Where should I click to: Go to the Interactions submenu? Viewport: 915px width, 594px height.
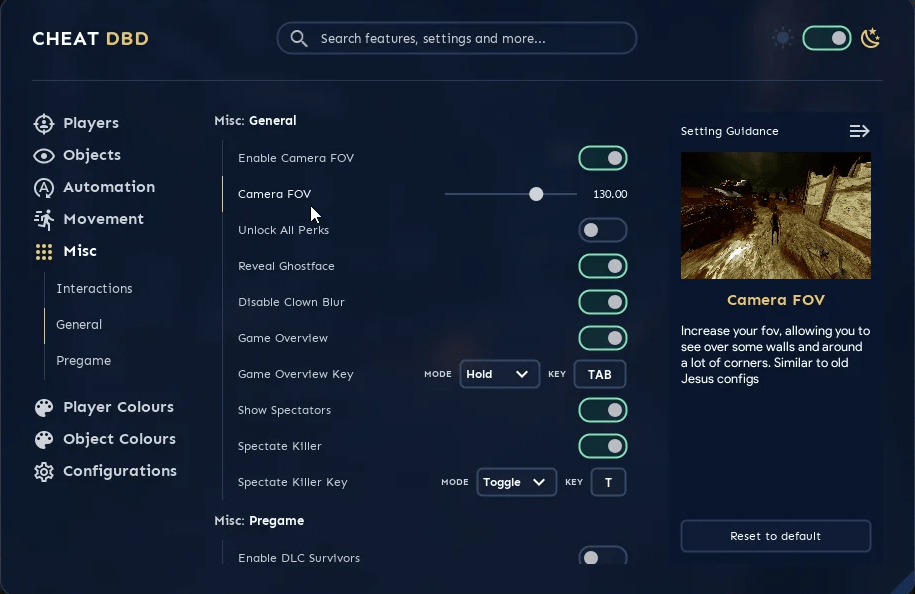(94, 288)
